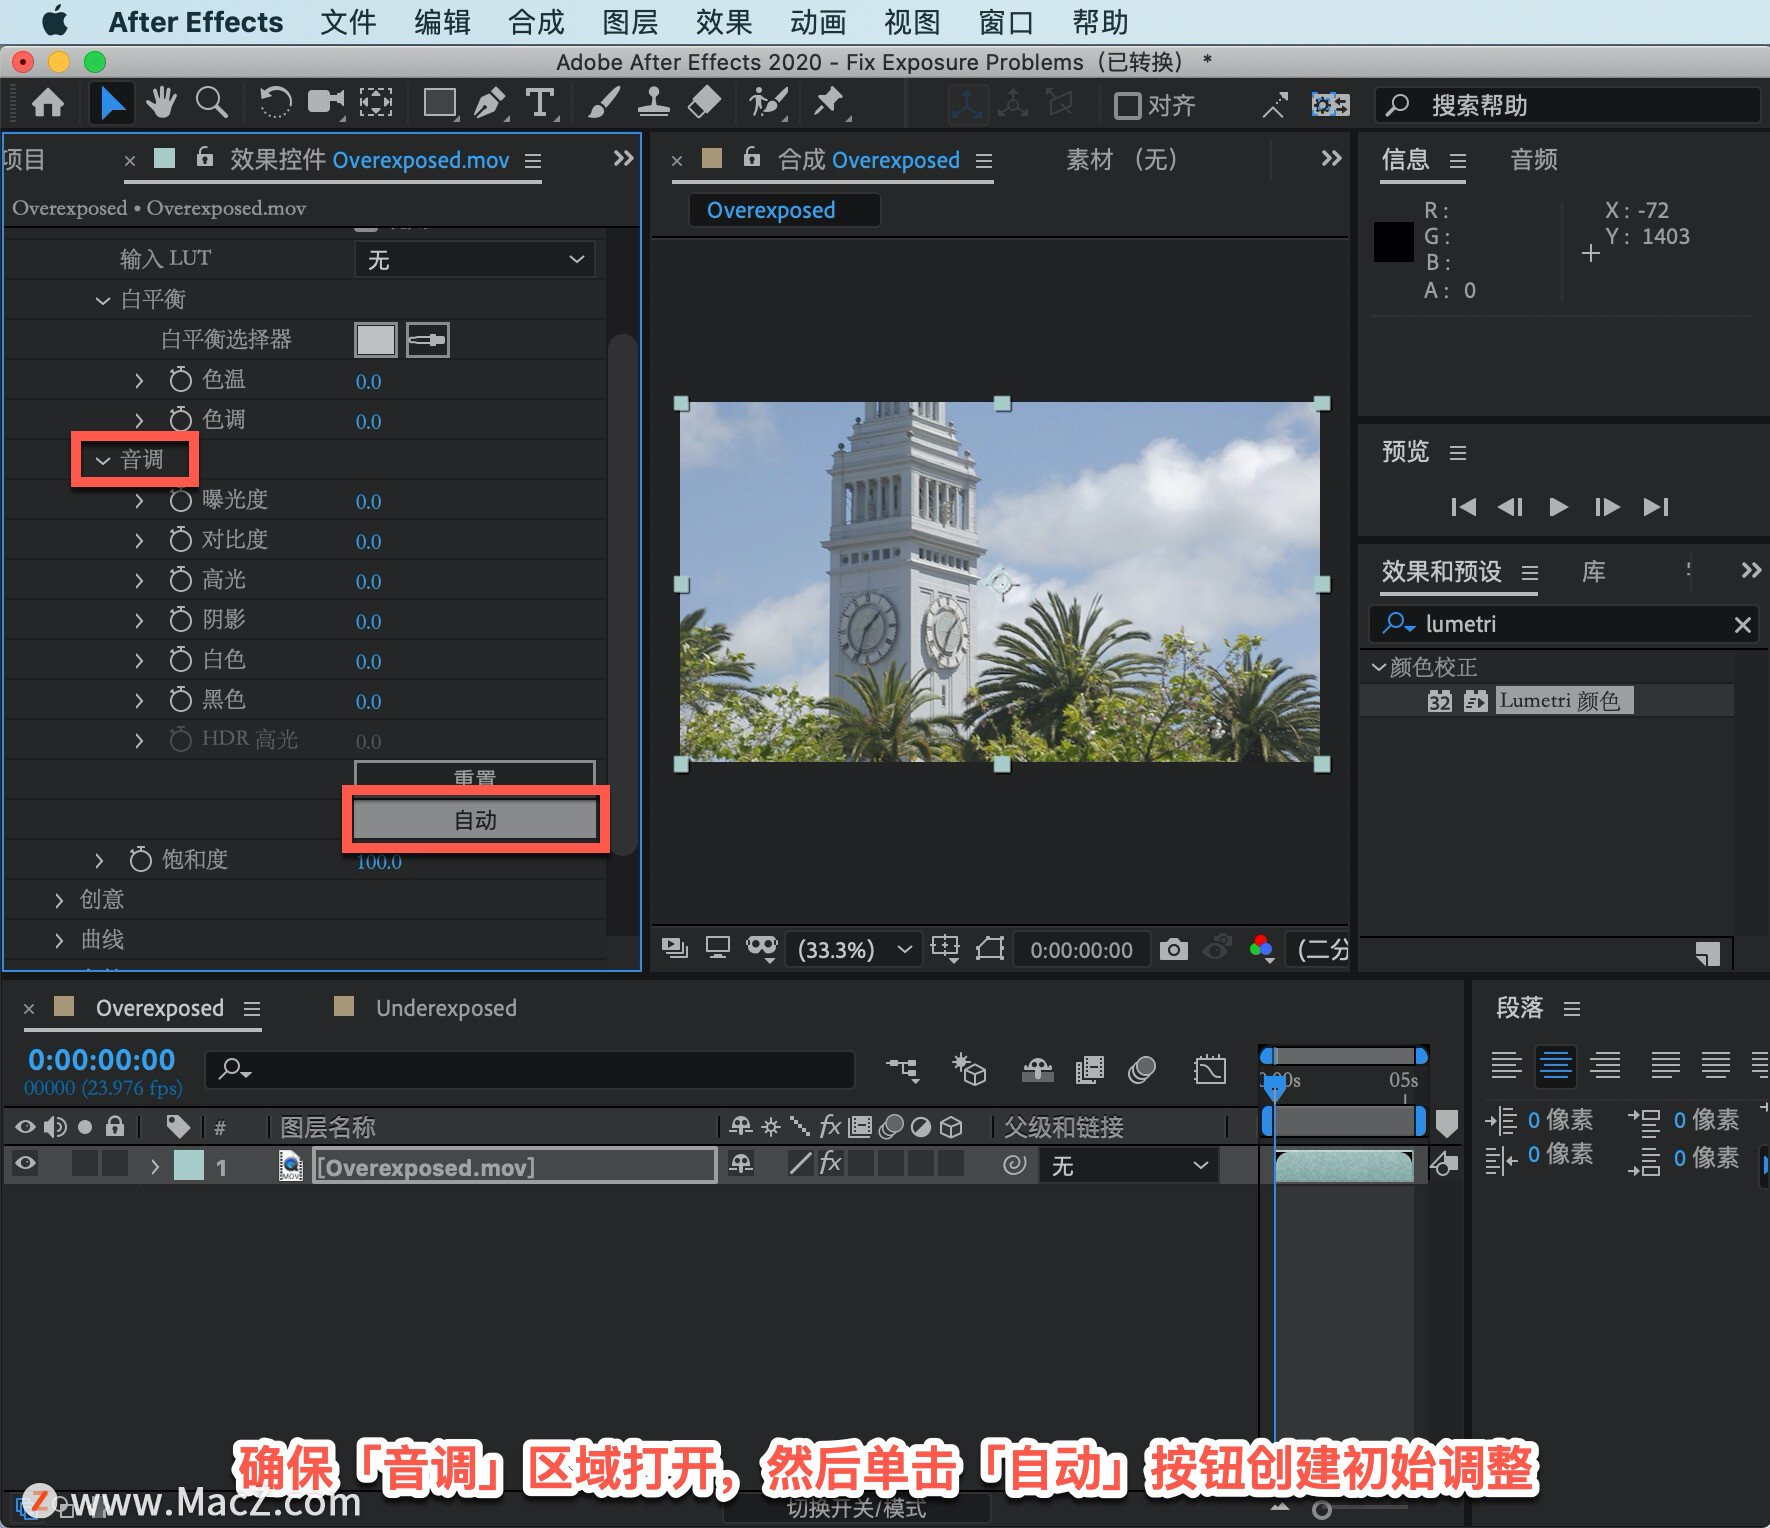The width and height of the screenshot is (1770, 1528).
Task: Select the Horizontal Type tool
Action: point(540,103)
